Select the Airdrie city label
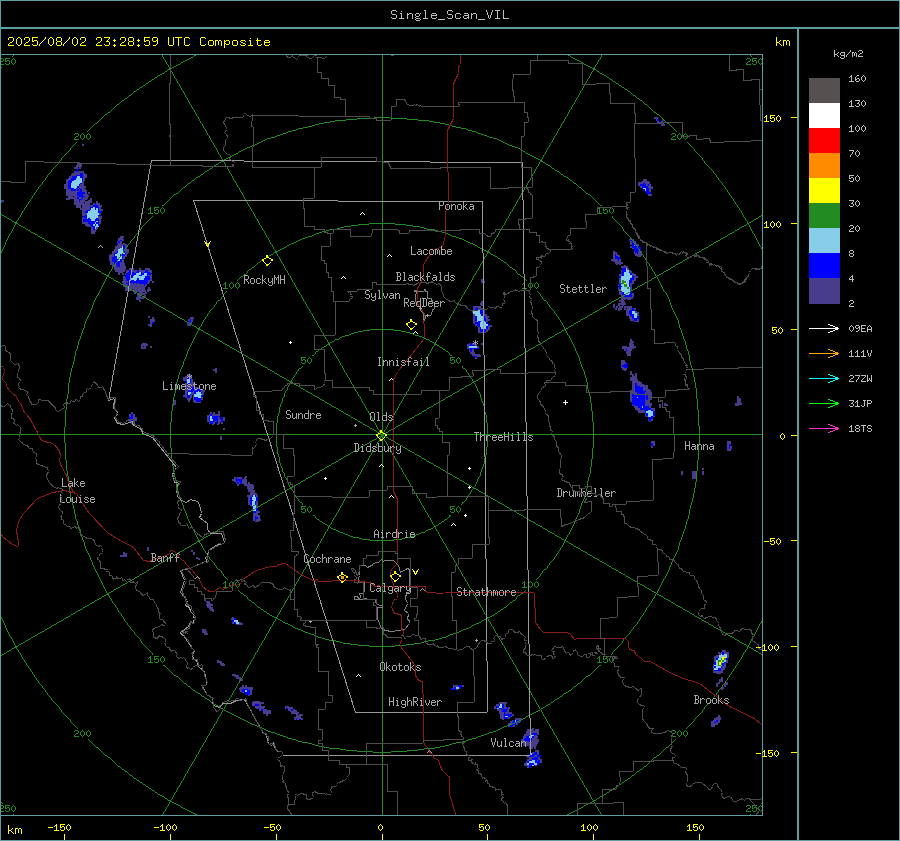The width and height of the screenshot is (900, 841). 394,534
